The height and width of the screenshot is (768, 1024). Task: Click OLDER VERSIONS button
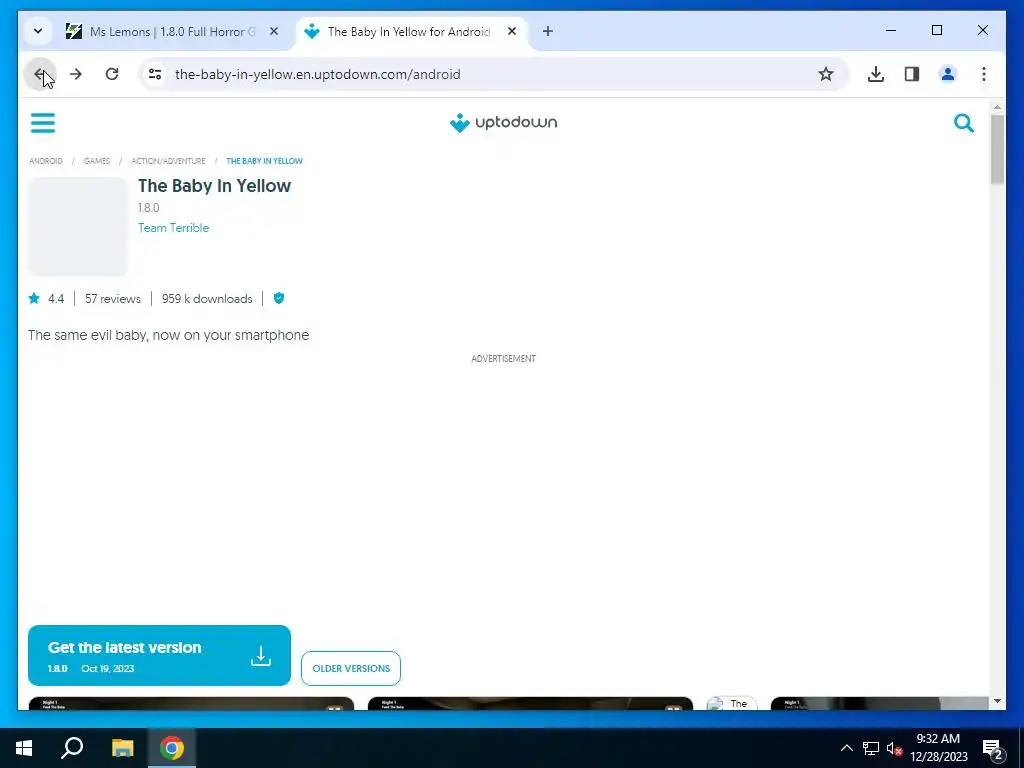(x=351, y=668)
